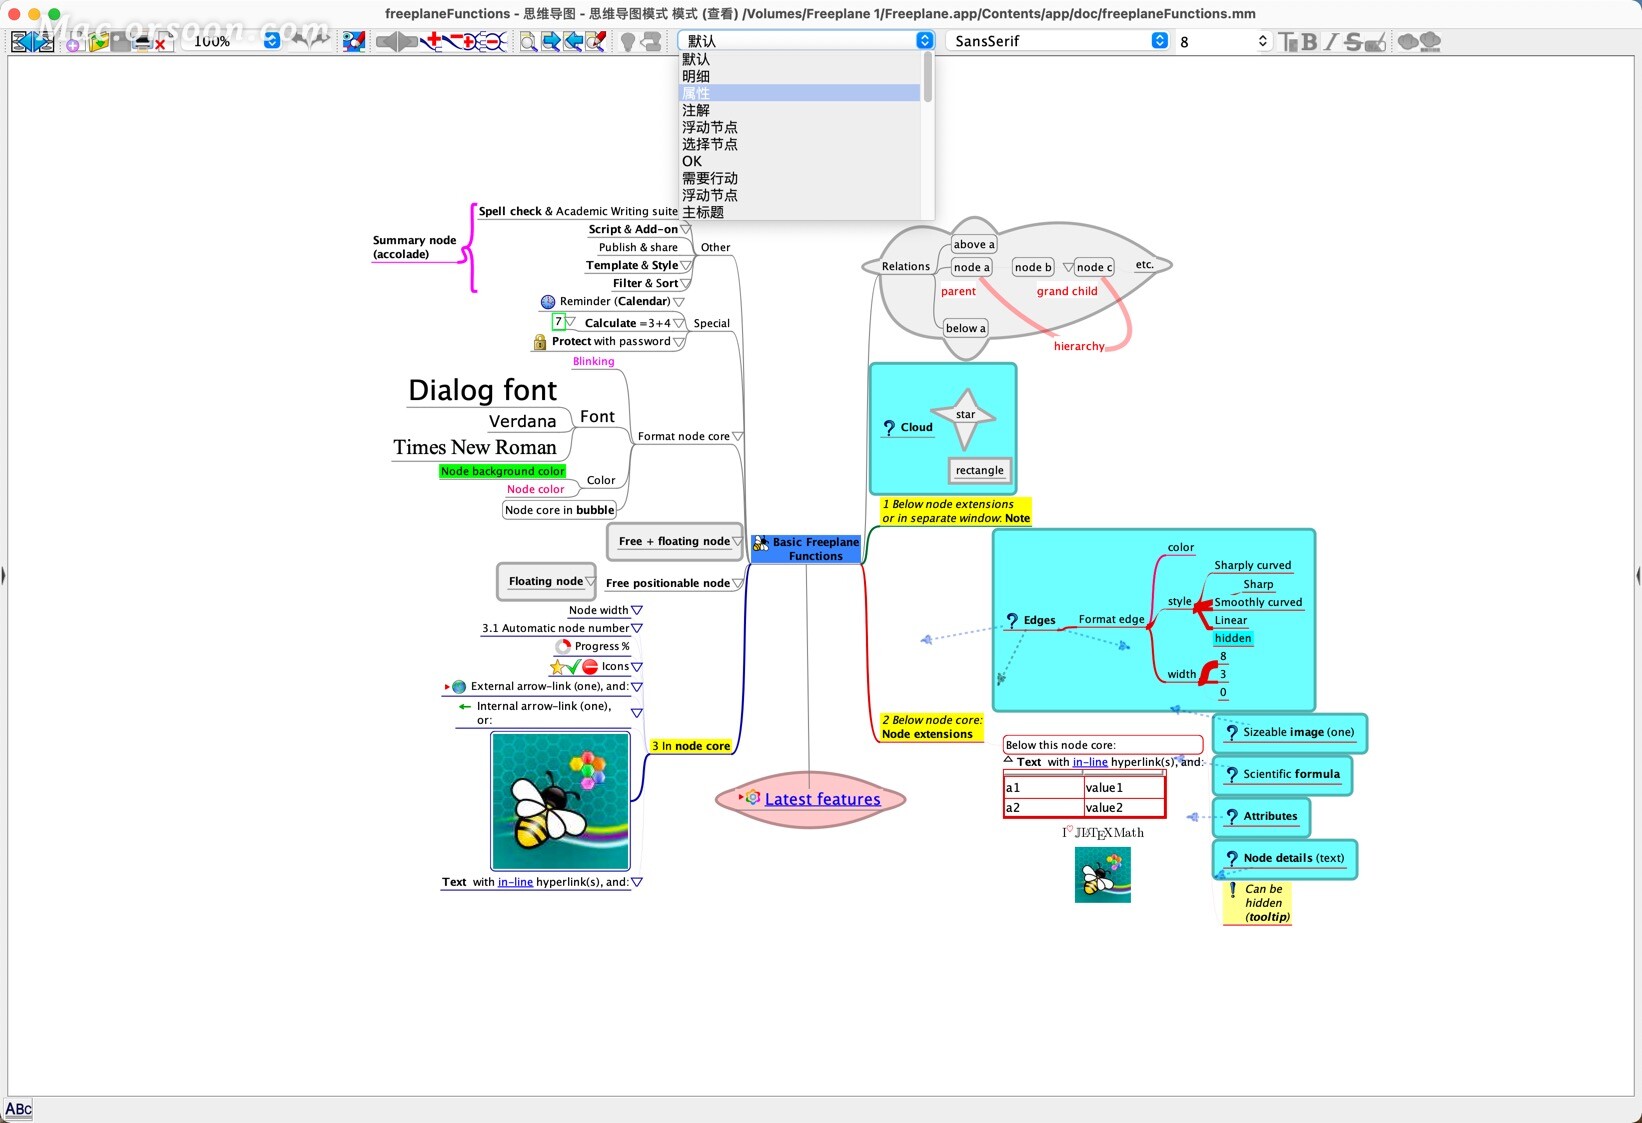This screenshot has height=1123, width=1642.
Task: Click green Node background color node
Action: (502, 471)
